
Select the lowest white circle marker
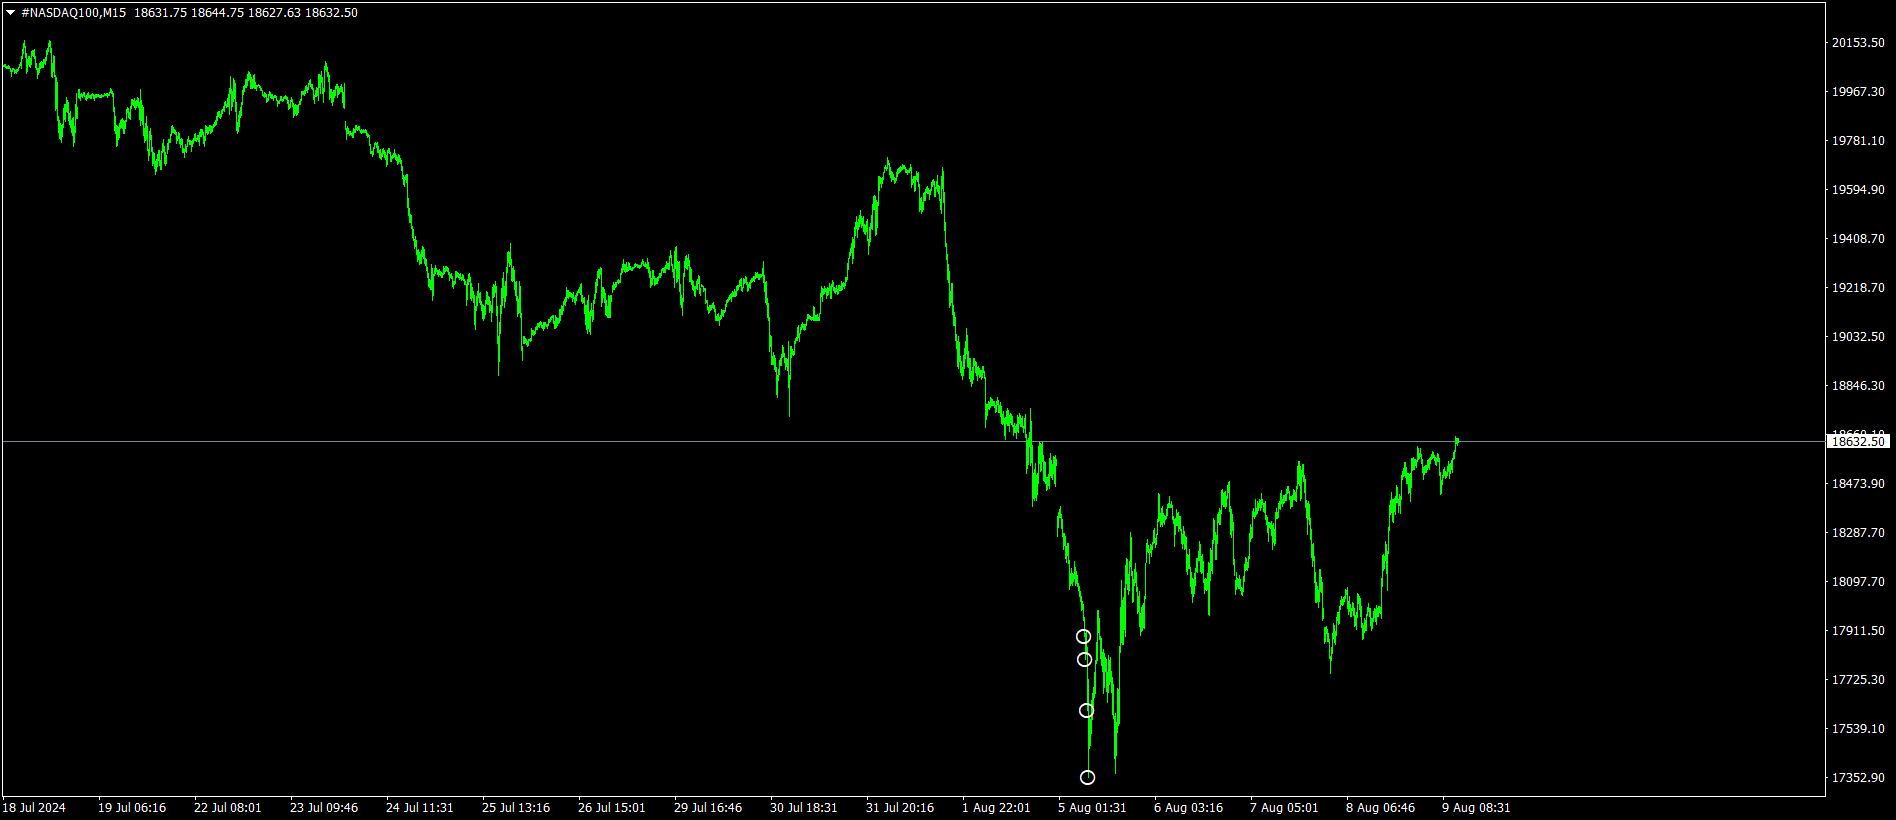[1087, 778]
